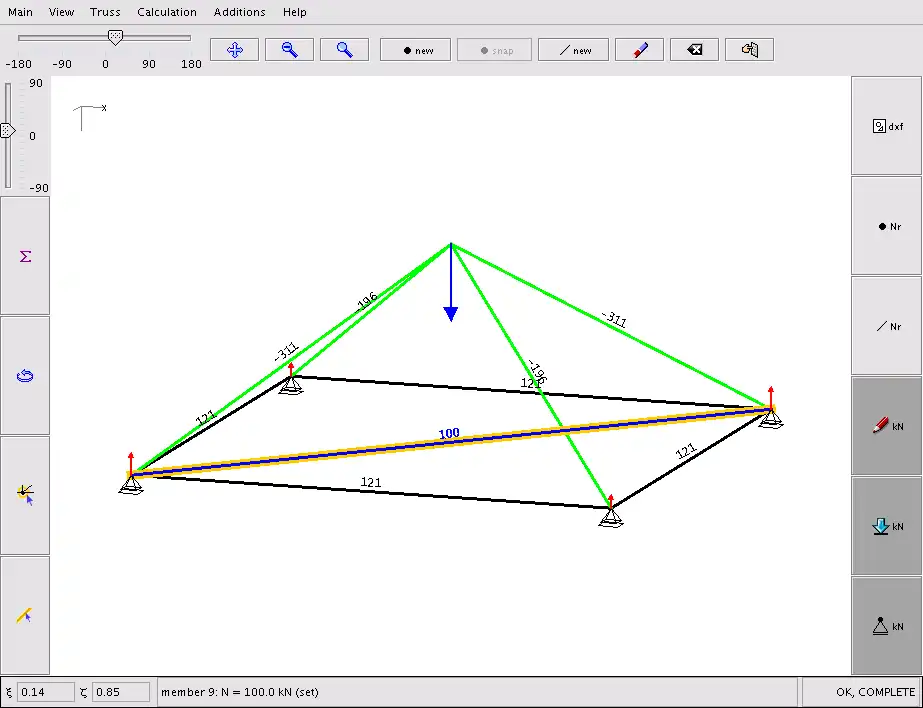This screenshot has width=923, height=708.
Task: Click the hand pointing tool button
Action: tap(749, 50)
